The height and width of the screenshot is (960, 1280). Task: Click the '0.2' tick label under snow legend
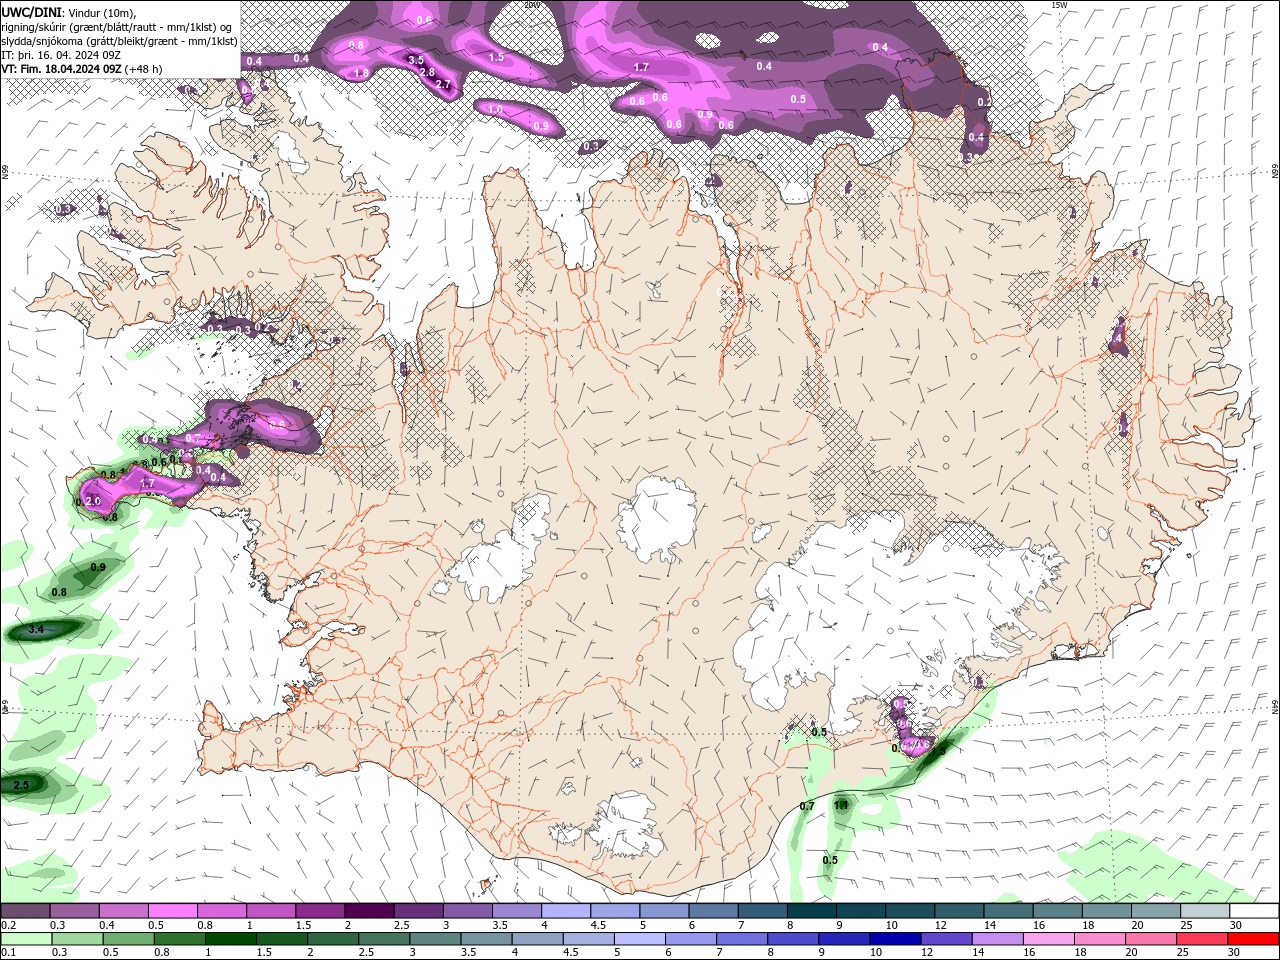[x=10, y=925]
